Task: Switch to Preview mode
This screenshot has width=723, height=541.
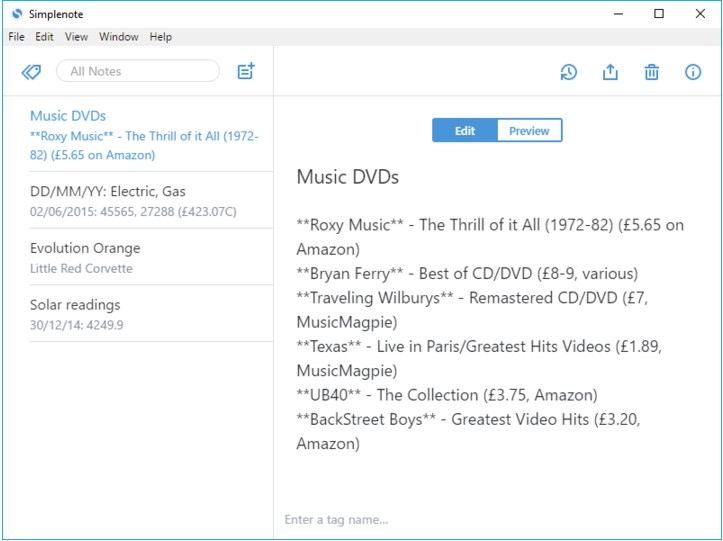Action: [529, 131]
